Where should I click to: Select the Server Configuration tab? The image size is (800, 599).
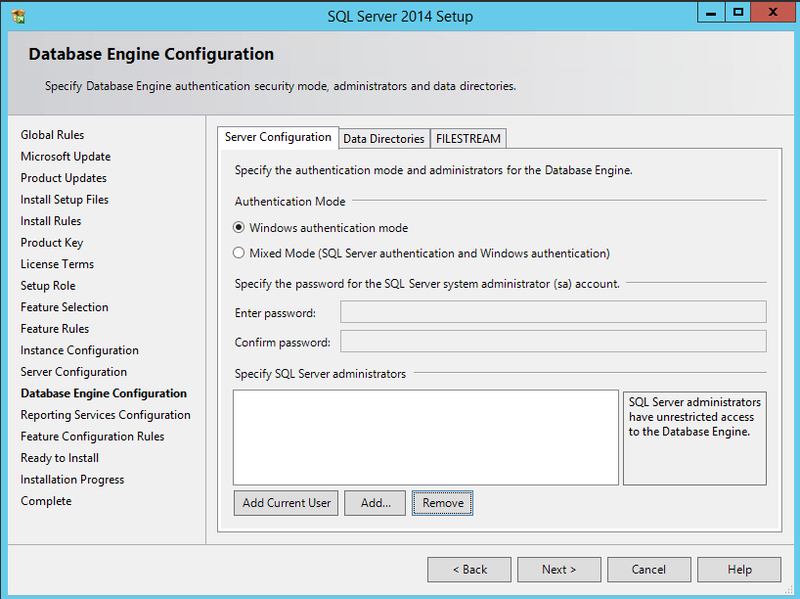click(x=278, y=138)
